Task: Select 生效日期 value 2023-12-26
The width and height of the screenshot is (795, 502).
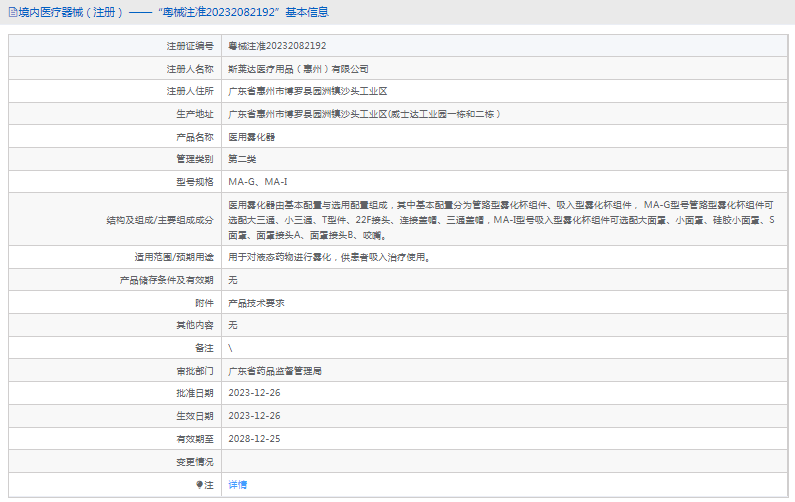Action: [x=254, y=416]
